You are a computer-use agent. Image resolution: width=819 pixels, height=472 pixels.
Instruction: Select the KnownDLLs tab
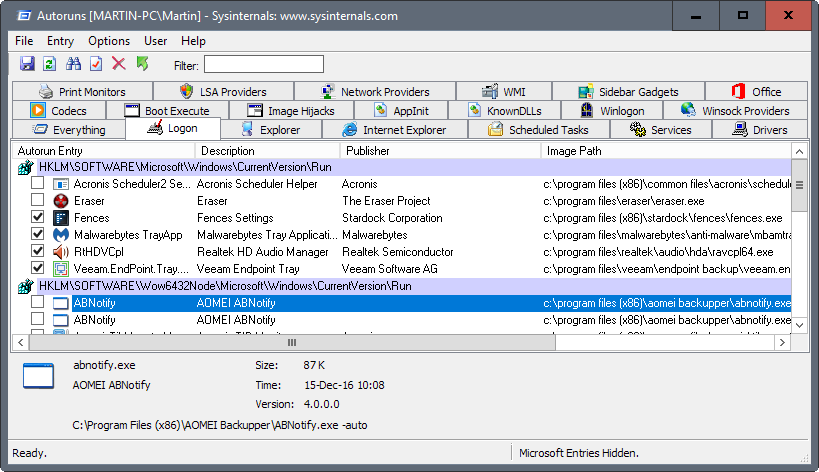tap(505, 111)
